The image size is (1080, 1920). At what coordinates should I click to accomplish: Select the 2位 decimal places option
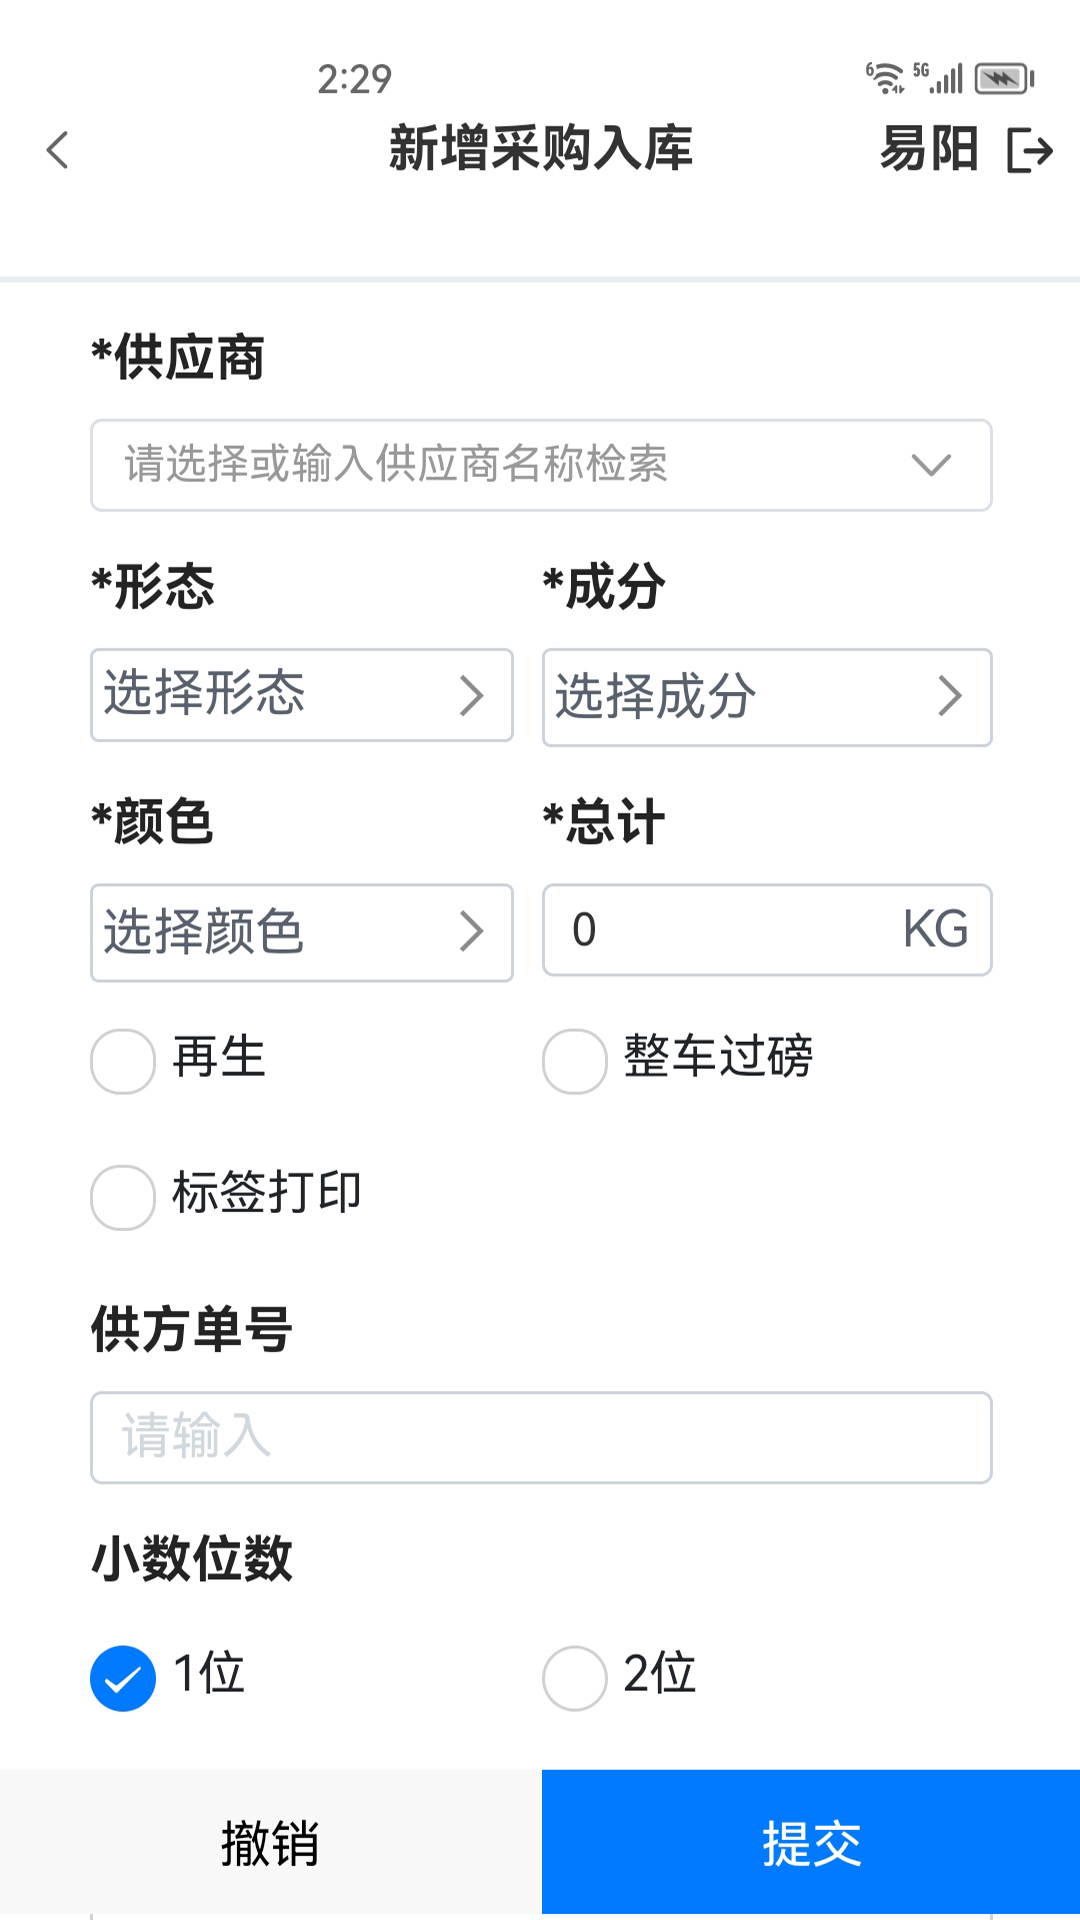573,1676
